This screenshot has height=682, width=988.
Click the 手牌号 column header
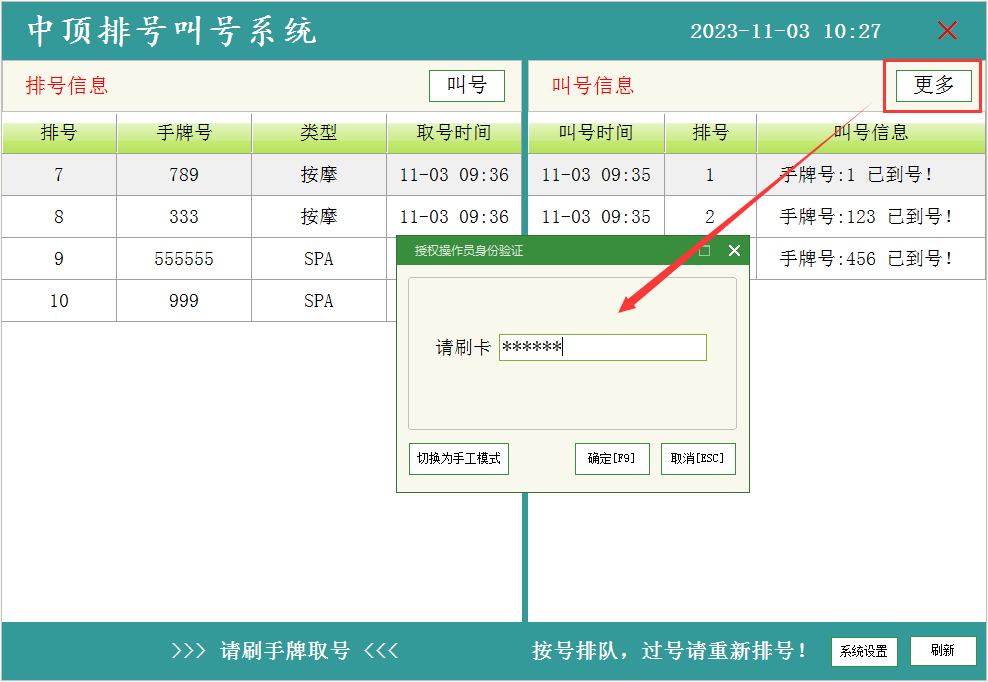184,133
